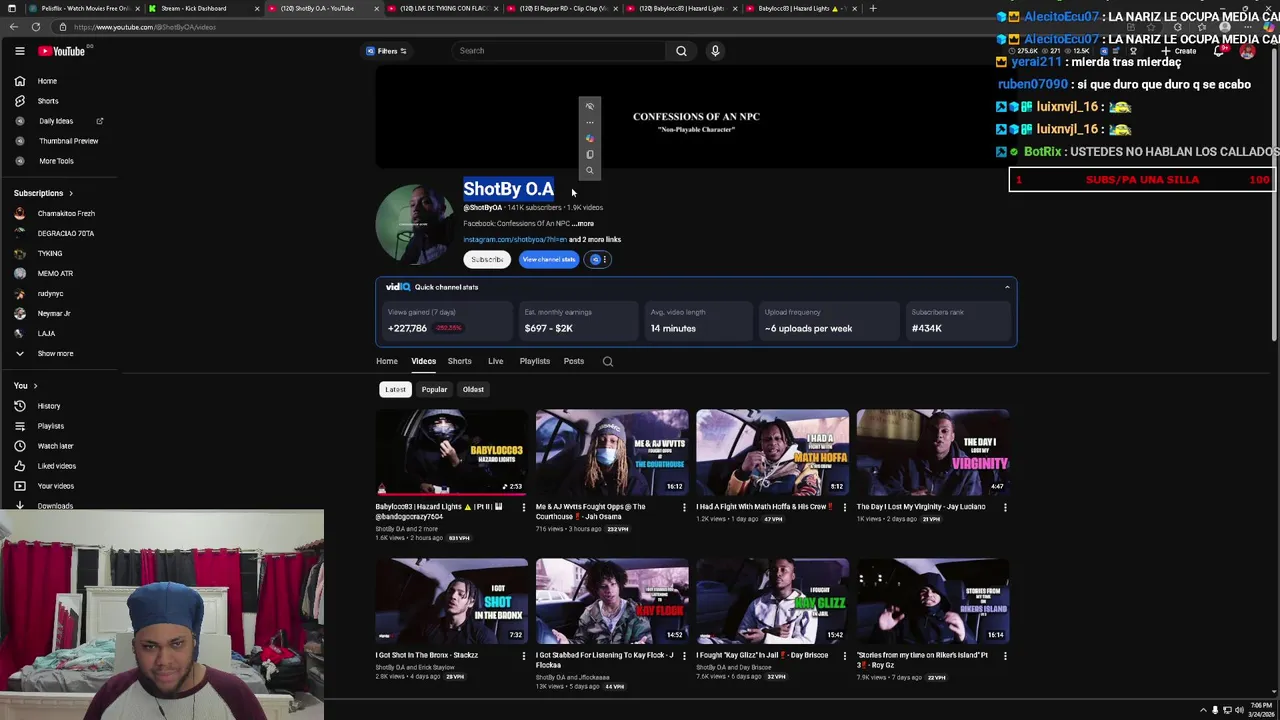
Task: Open MEMO ATR subscription channel
Action: point(55,273)
